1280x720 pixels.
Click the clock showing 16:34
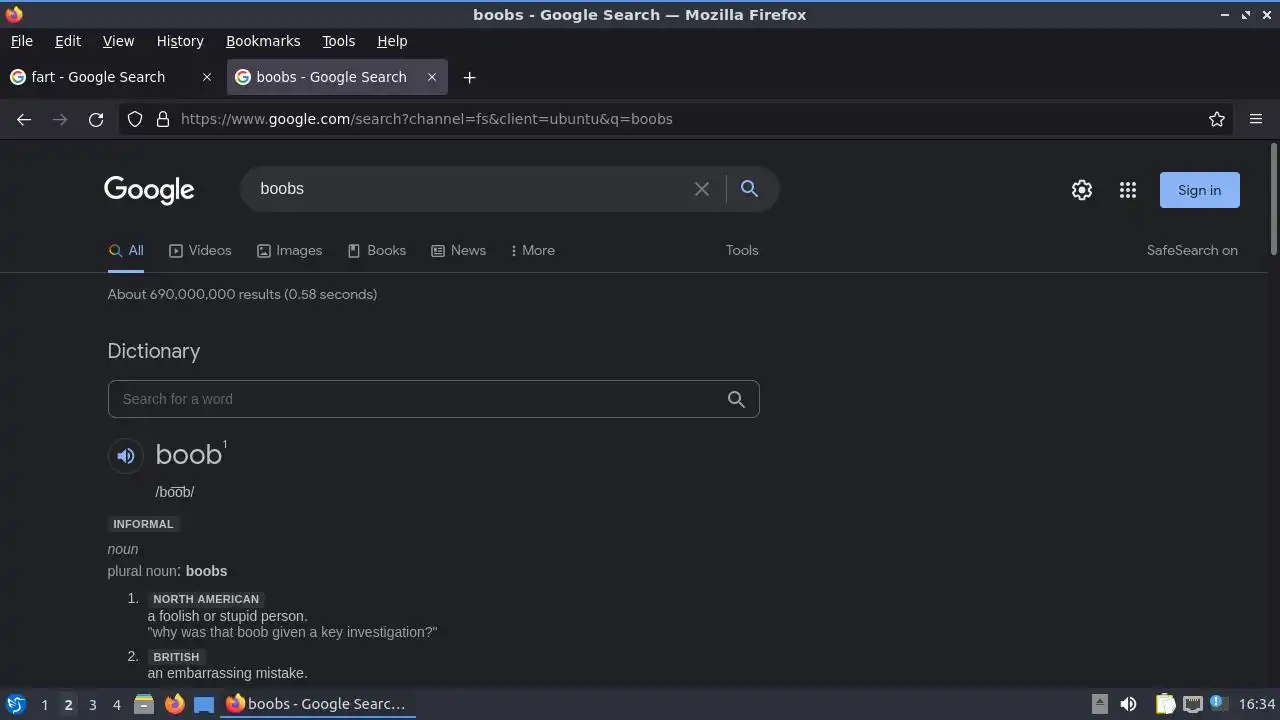click(1257, 704)
